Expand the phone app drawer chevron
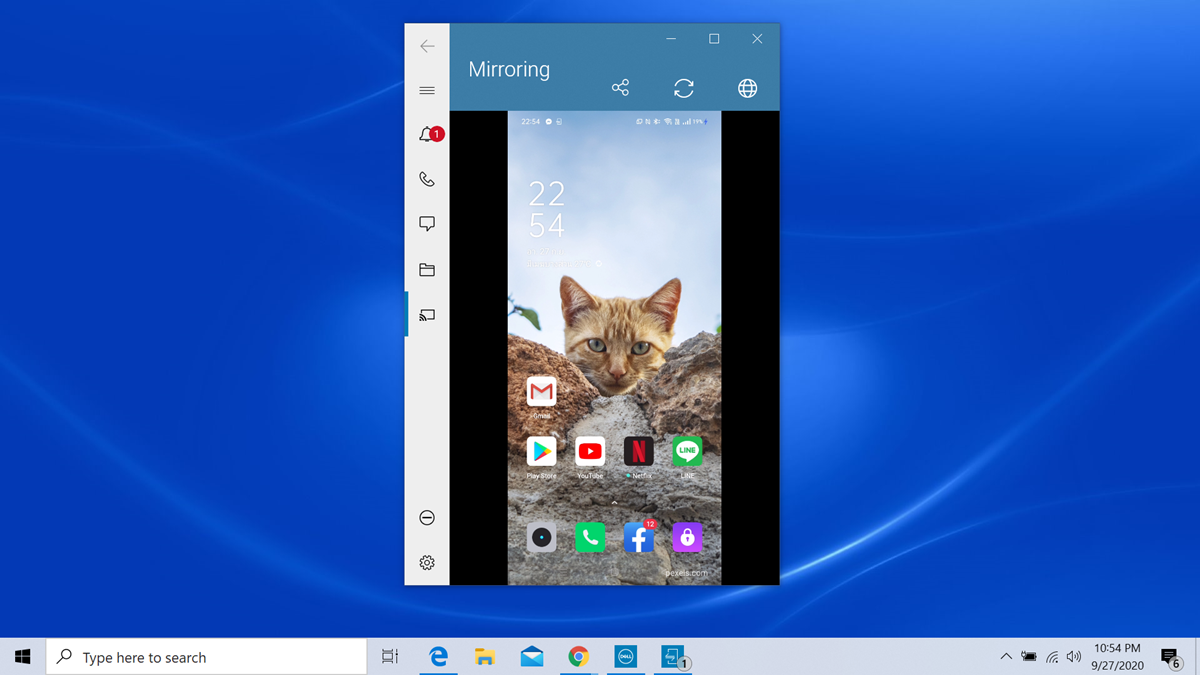Screen dimensions: 1200x675 (x=614, y=503)
